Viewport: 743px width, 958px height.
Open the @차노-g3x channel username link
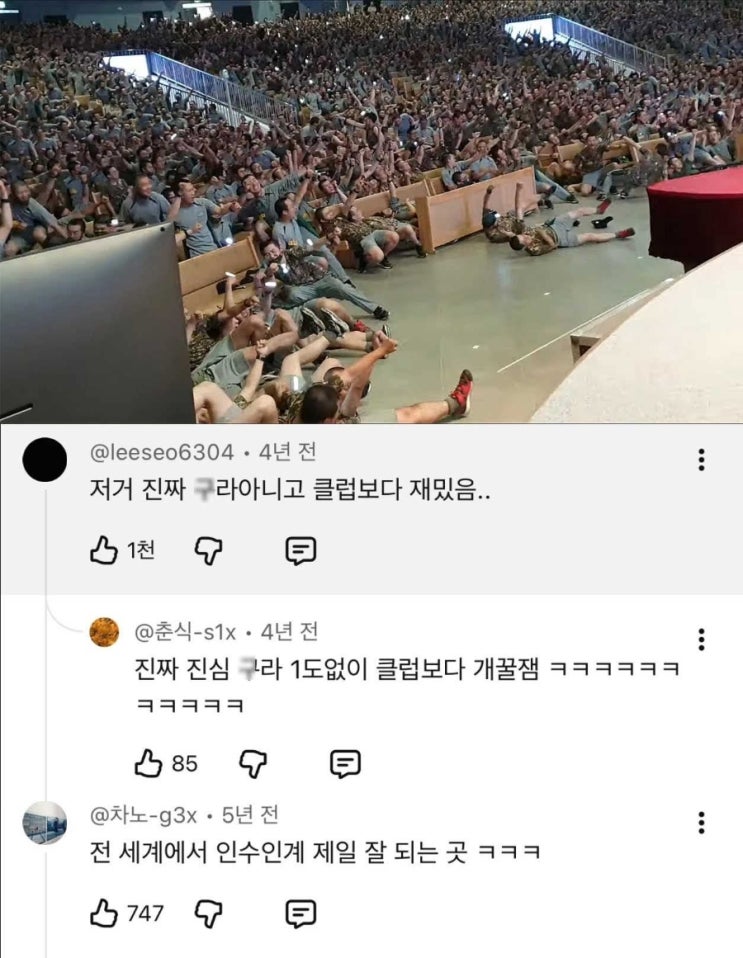point(144,815)
